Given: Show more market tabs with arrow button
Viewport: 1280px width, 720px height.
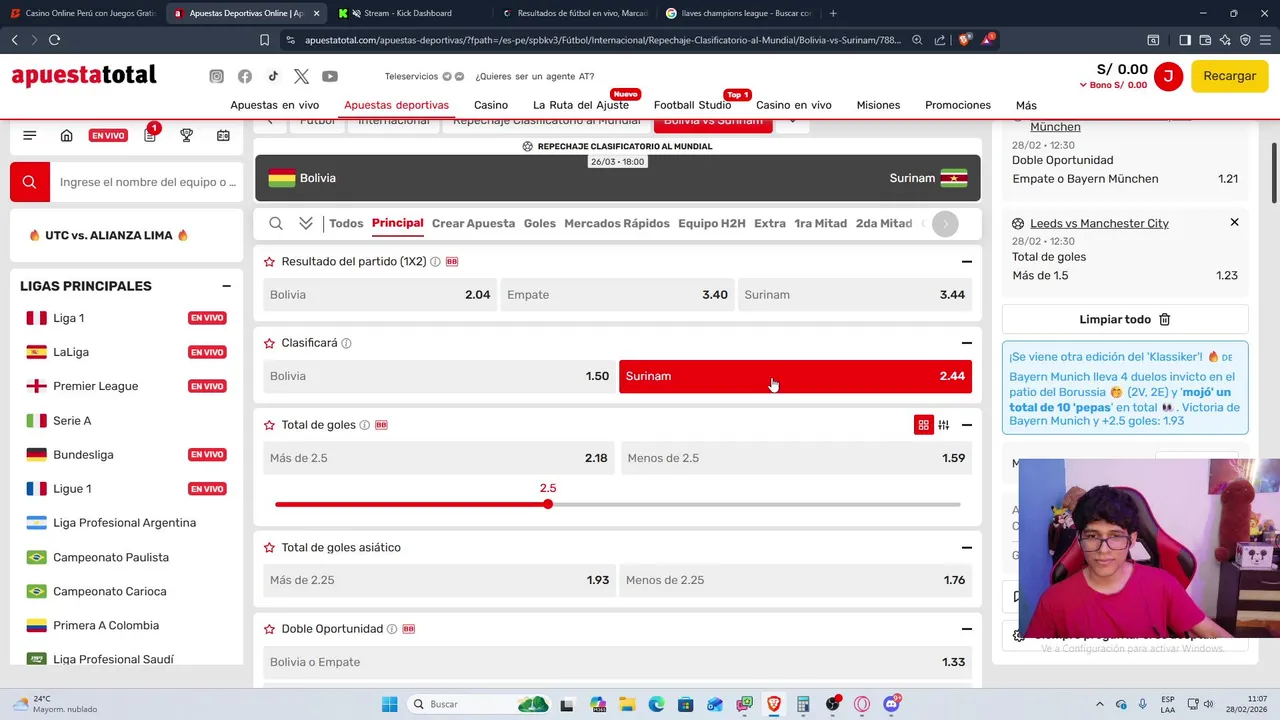Looking at the screenshot, I should (945, 223).
